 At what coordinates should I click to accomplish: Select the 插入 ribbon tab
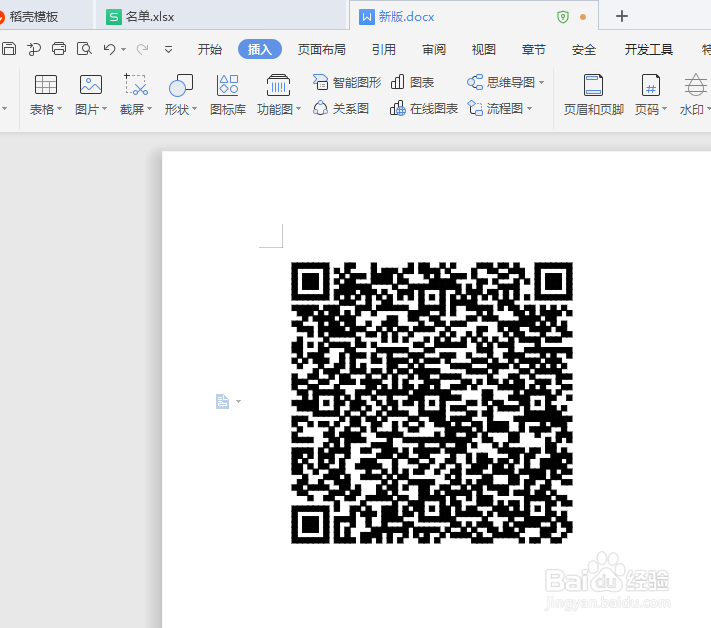click(260, 49)
